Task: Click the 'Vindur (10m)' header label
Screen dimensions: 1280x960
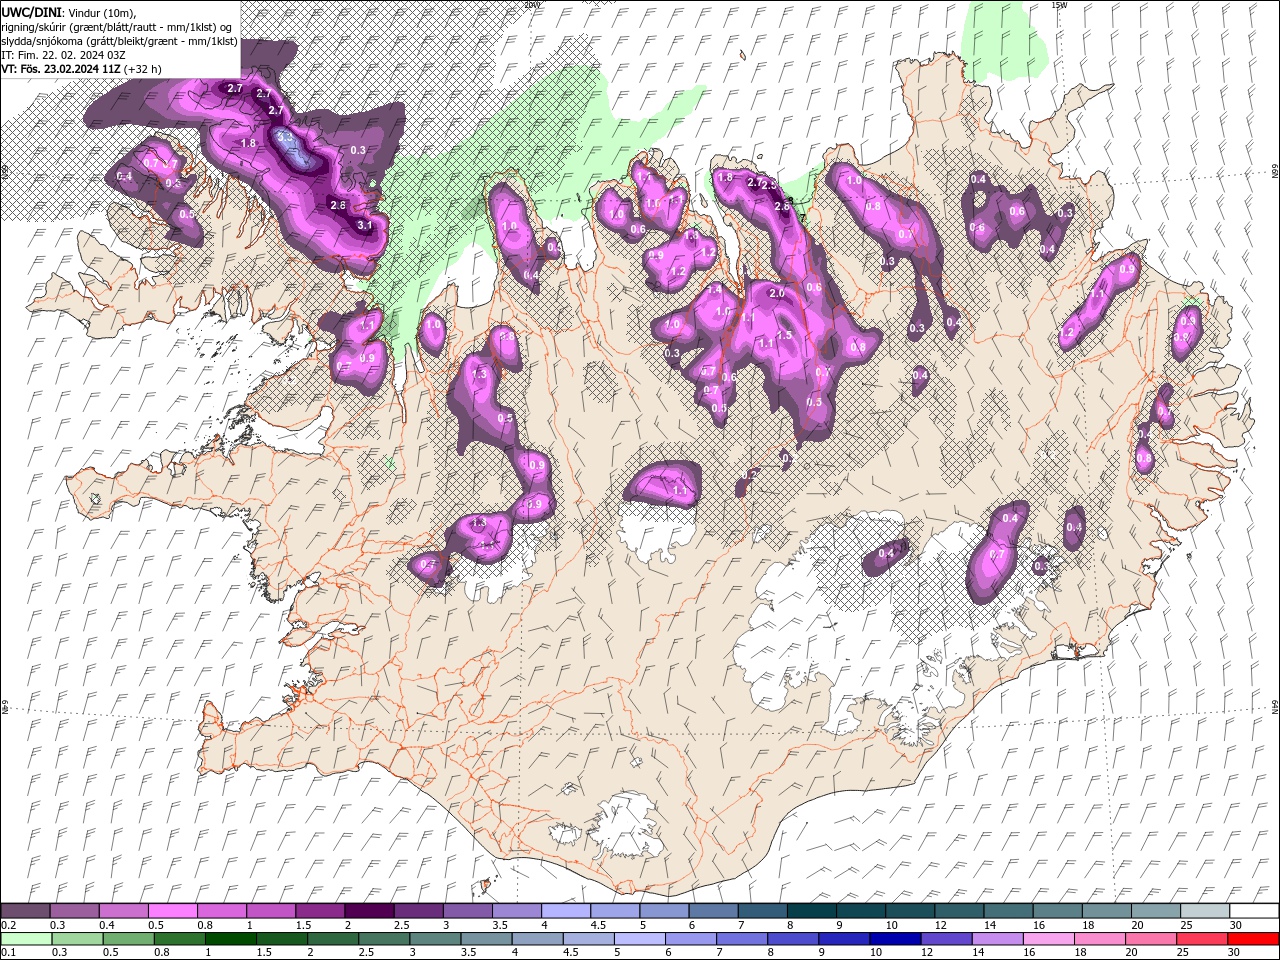Action: click(101, 12)
